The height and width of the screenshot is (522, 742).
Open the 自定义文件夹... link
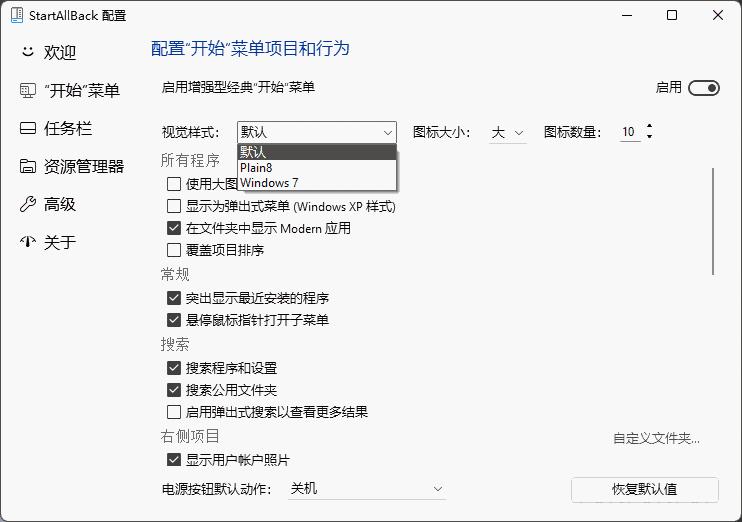(x=656, y=438)
